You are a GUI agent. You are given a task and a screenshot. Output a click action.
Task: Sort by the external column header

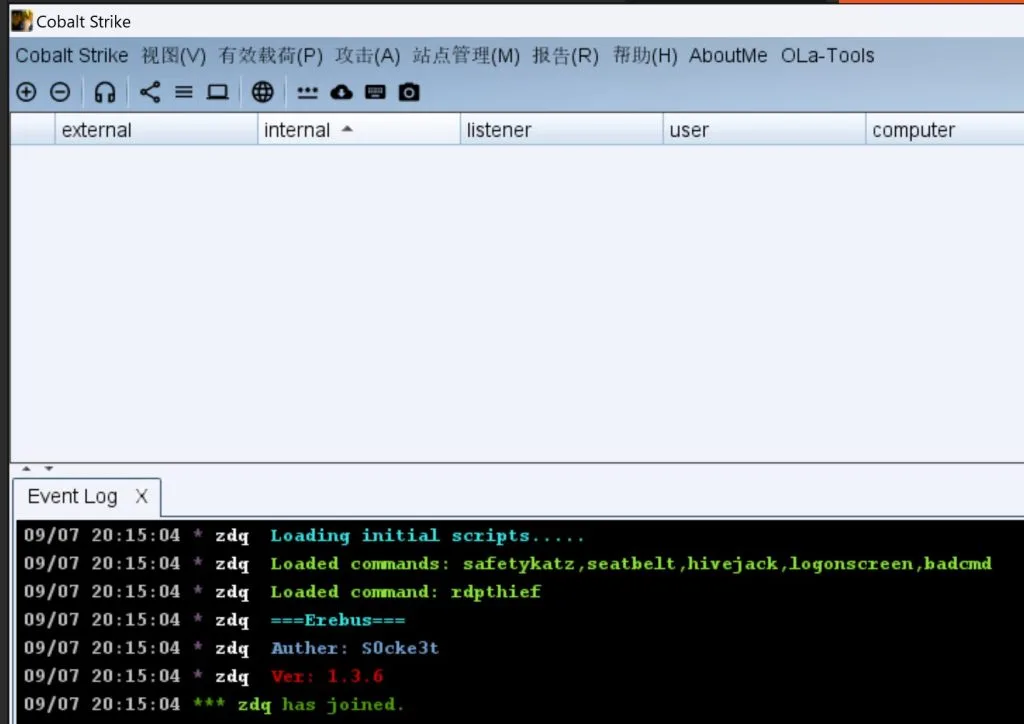click(x=156, y=130)
